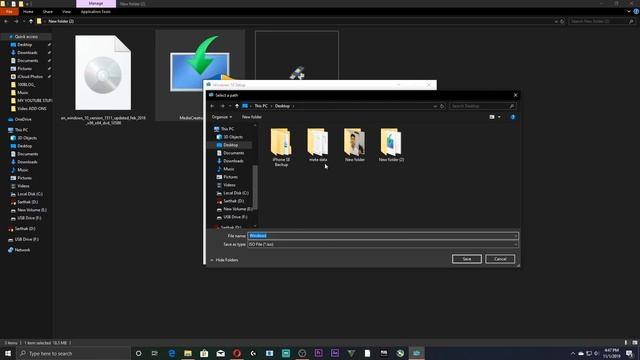The height and width of the screenshot is (360, 640).
Task: Click dialog Up one level arrow
Action: click(237, 106)
